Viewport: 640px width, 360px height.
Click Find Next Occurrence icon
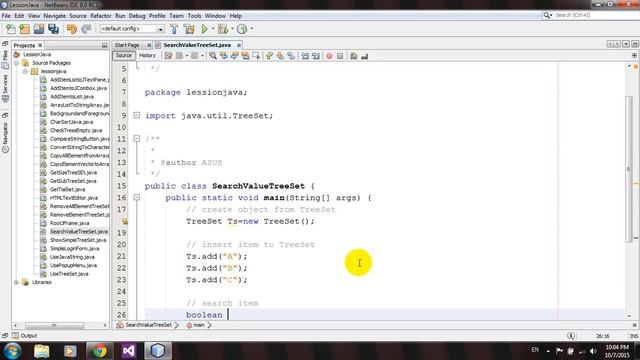tap(234, 56)
